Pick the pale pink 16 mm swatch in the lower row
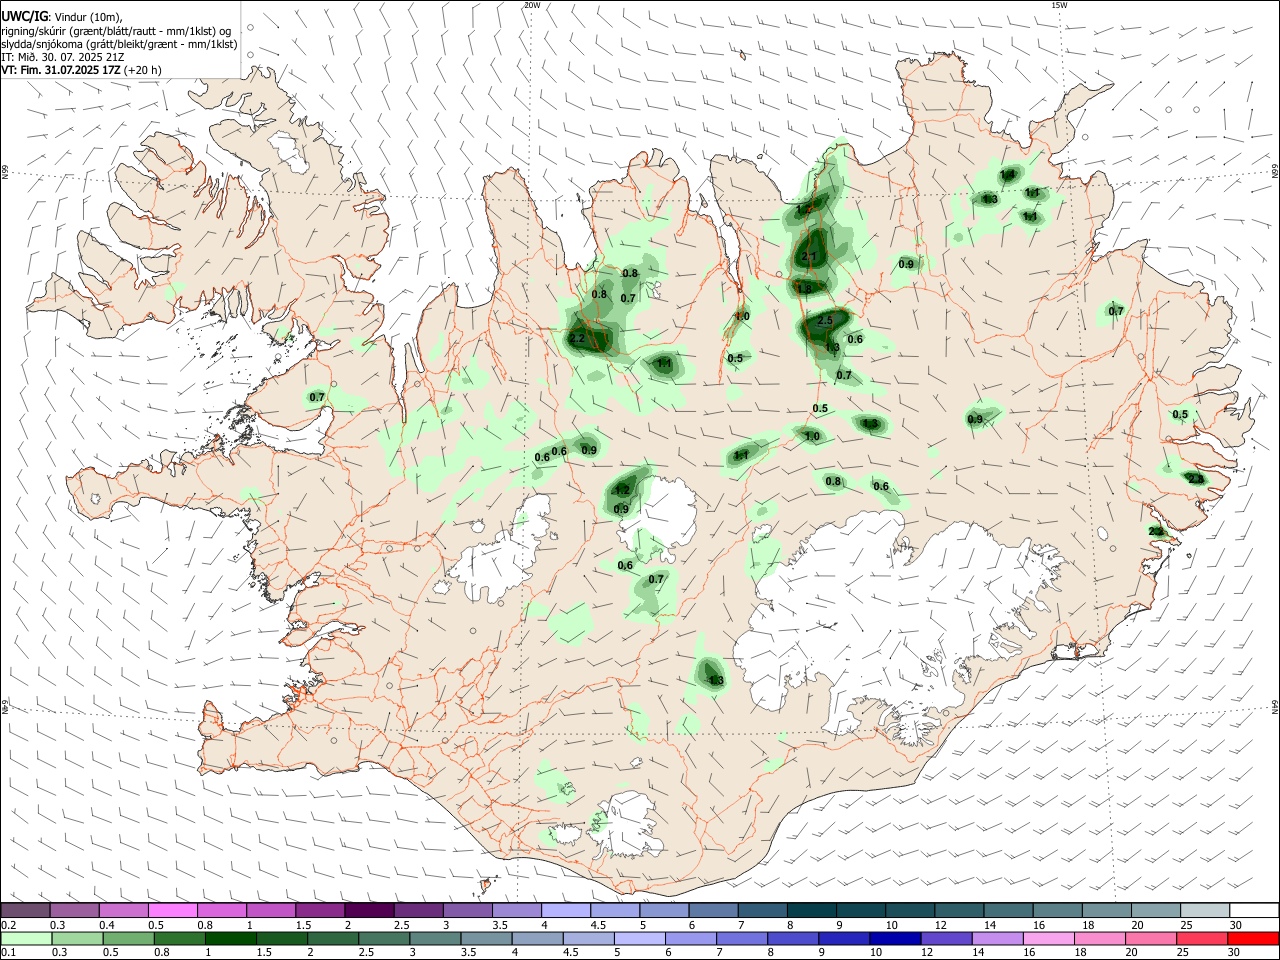 [1049, 938]
